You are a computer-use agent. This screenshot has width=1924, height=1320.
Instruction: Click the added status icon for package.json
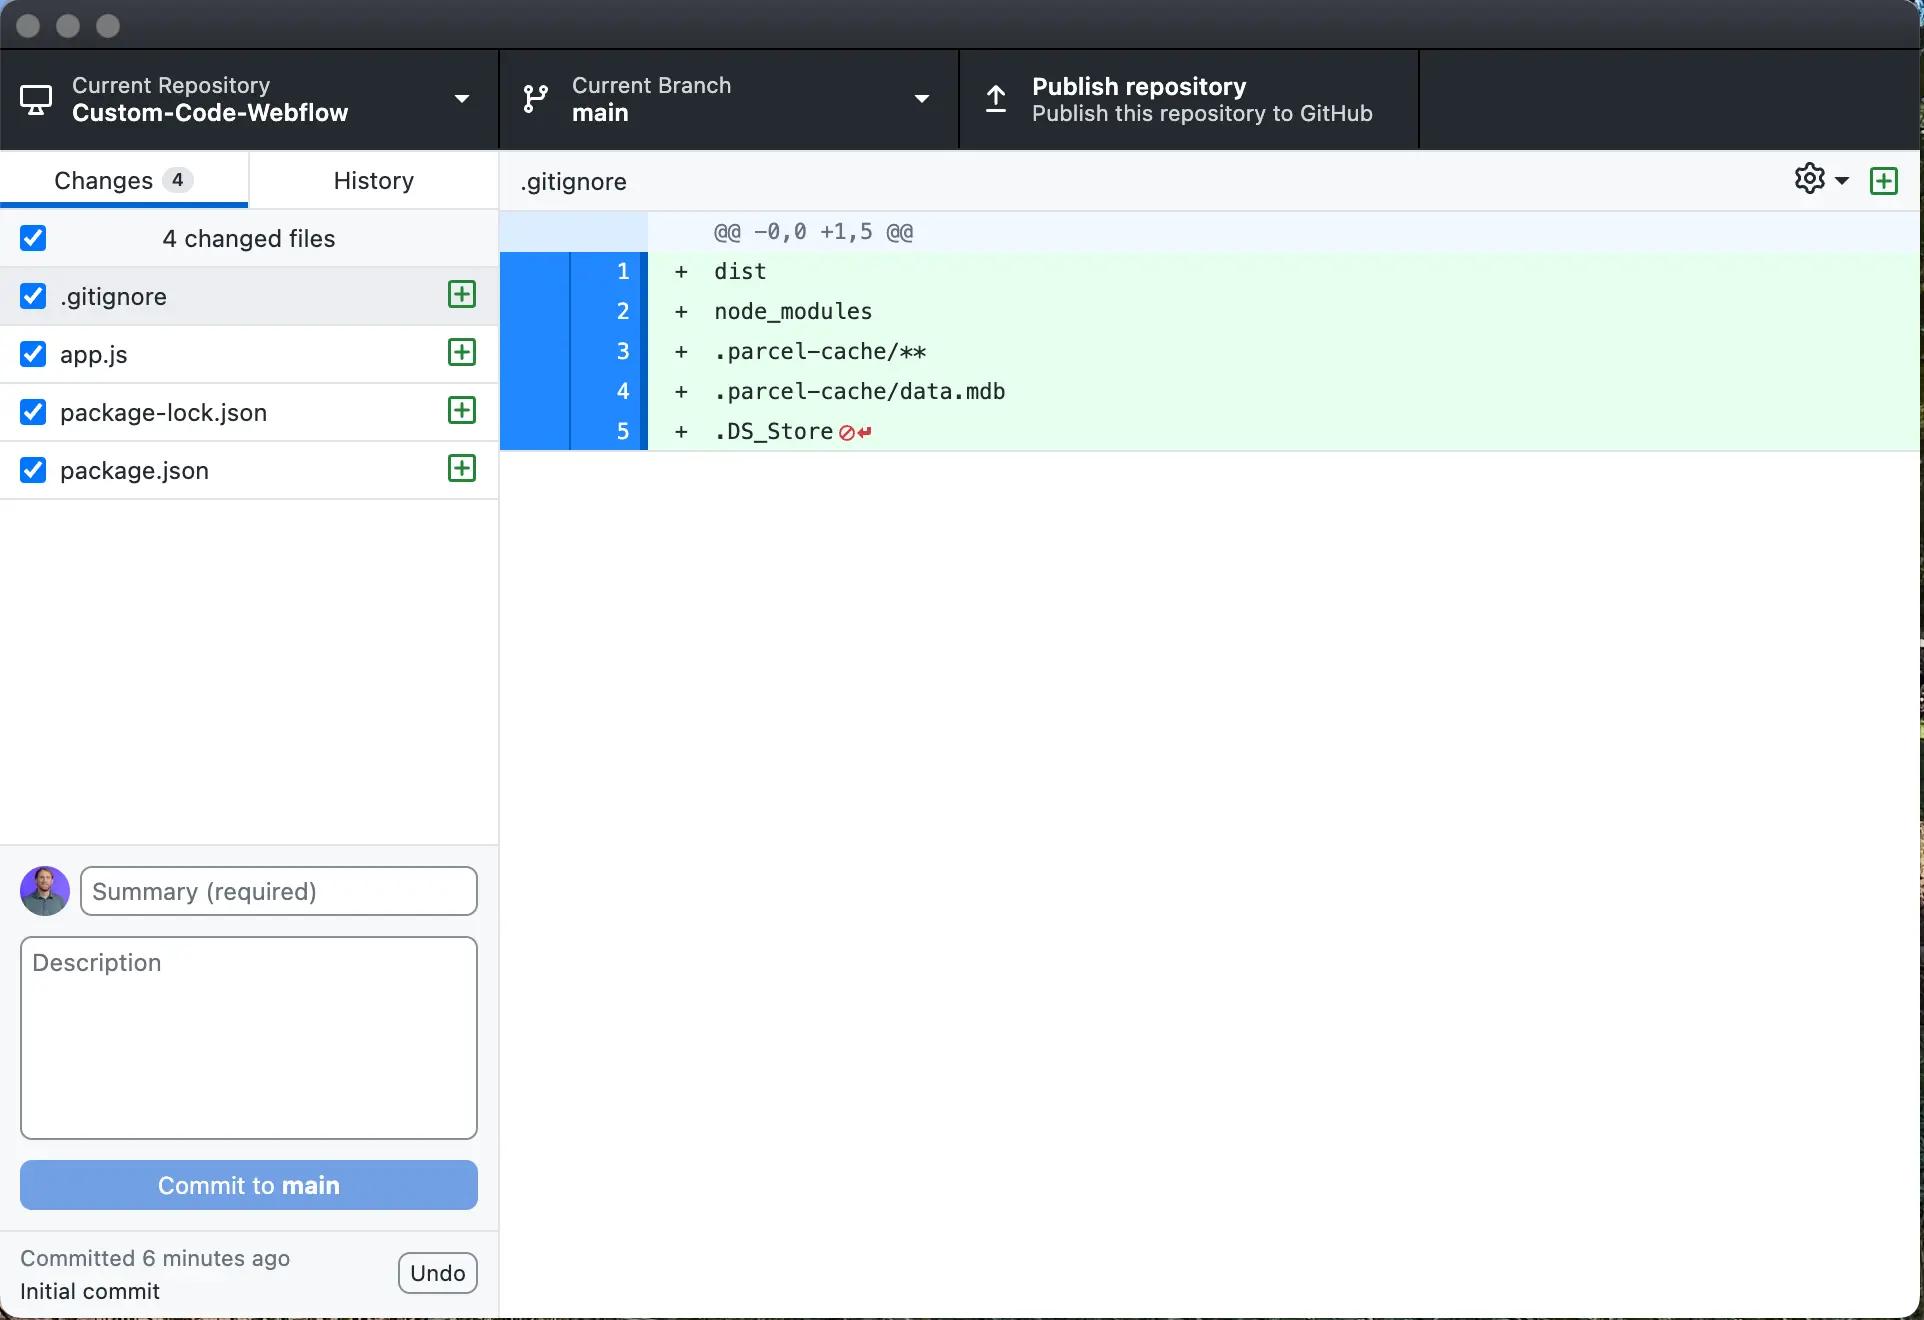click(x=462, y=468)
